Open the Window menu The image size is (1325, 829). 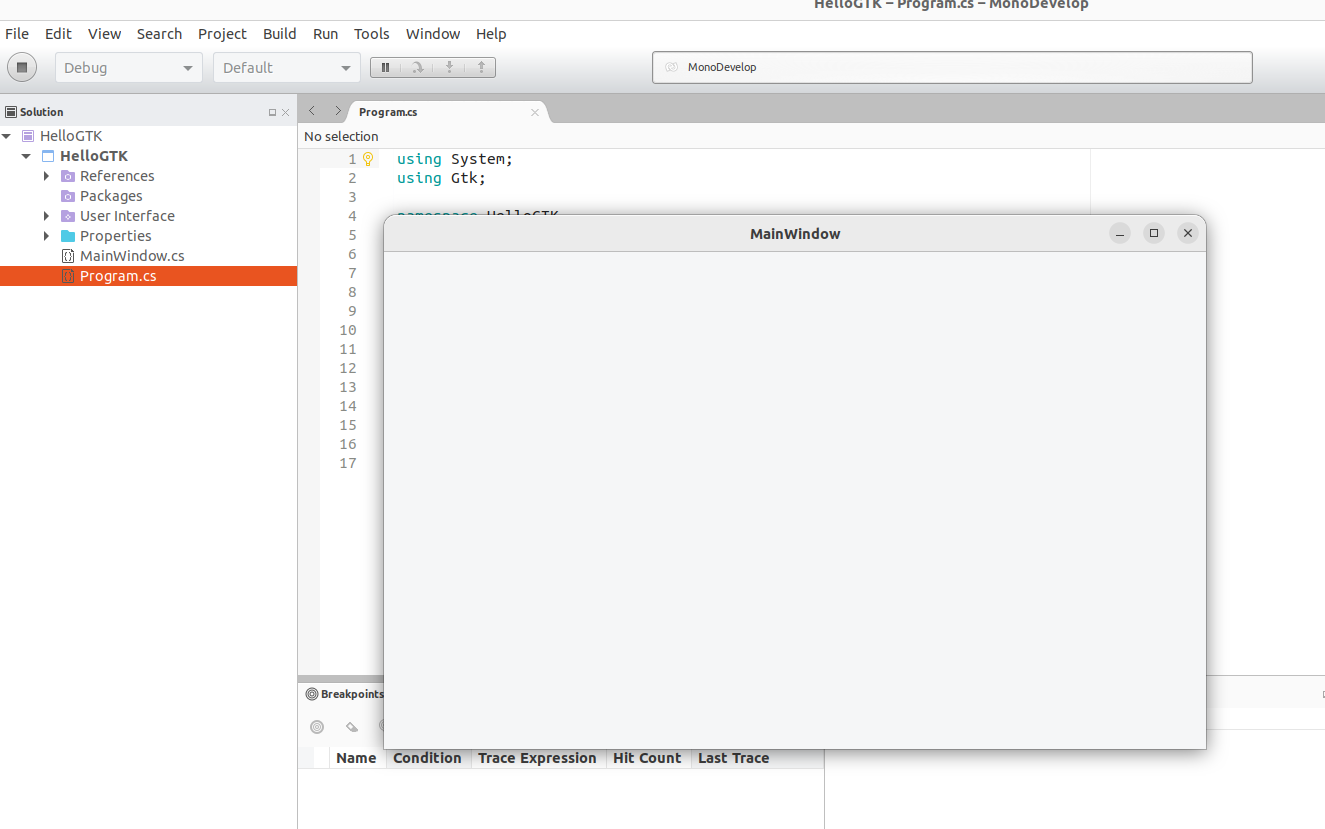coord(433,34)
